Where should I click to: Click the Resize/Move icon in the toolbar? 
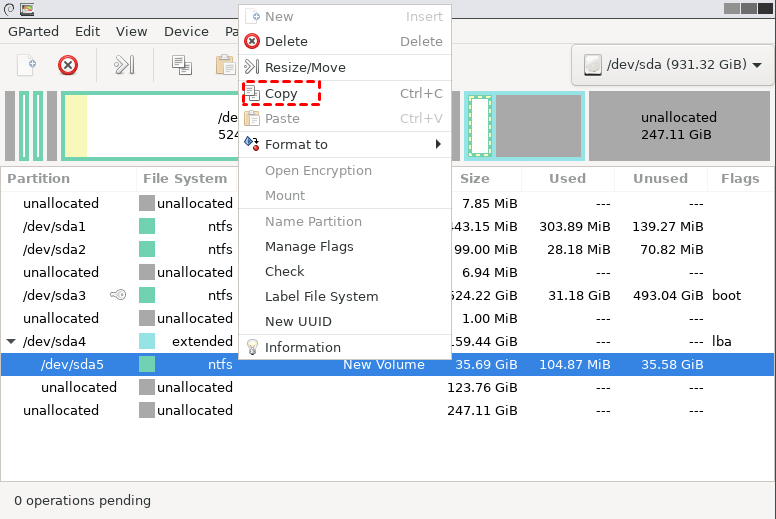pyautogui.click(x=124, y=65)
